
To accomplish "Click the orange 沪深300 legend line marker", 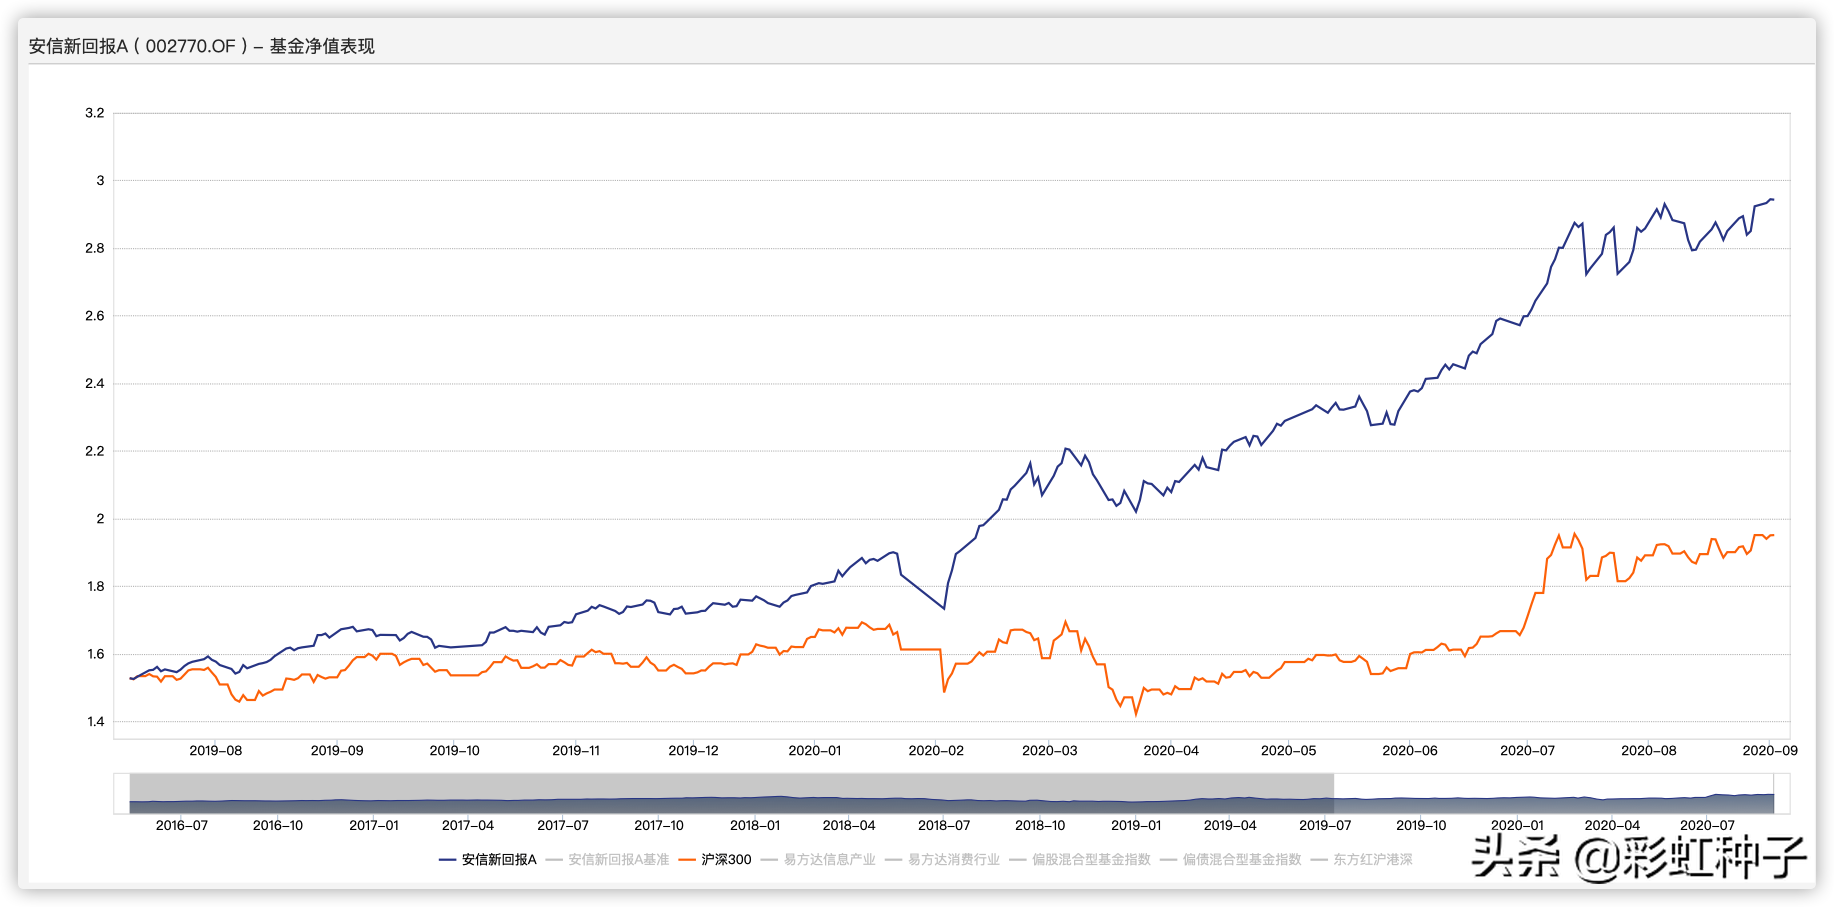I will pos(686,860).
